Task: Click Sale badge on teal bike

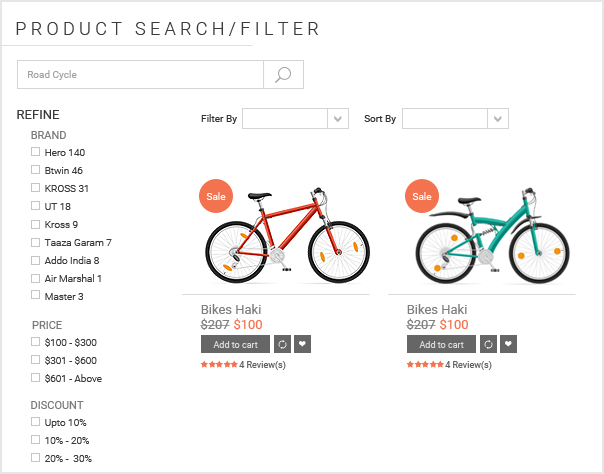Action: click(422, 196)
